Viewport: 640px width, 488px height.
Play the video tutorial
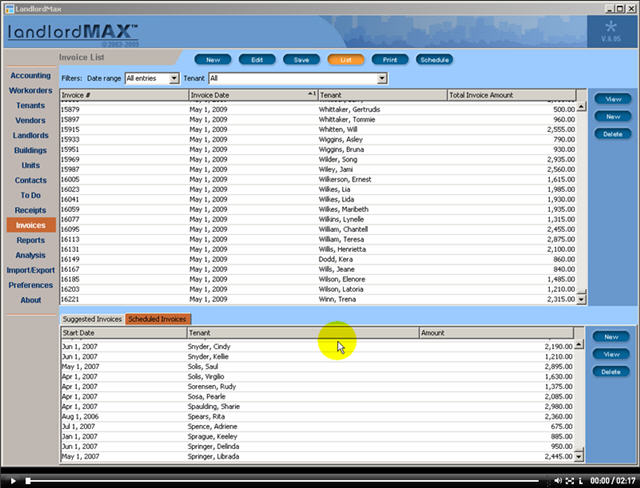pyautogui.click(x=13, y=481)
